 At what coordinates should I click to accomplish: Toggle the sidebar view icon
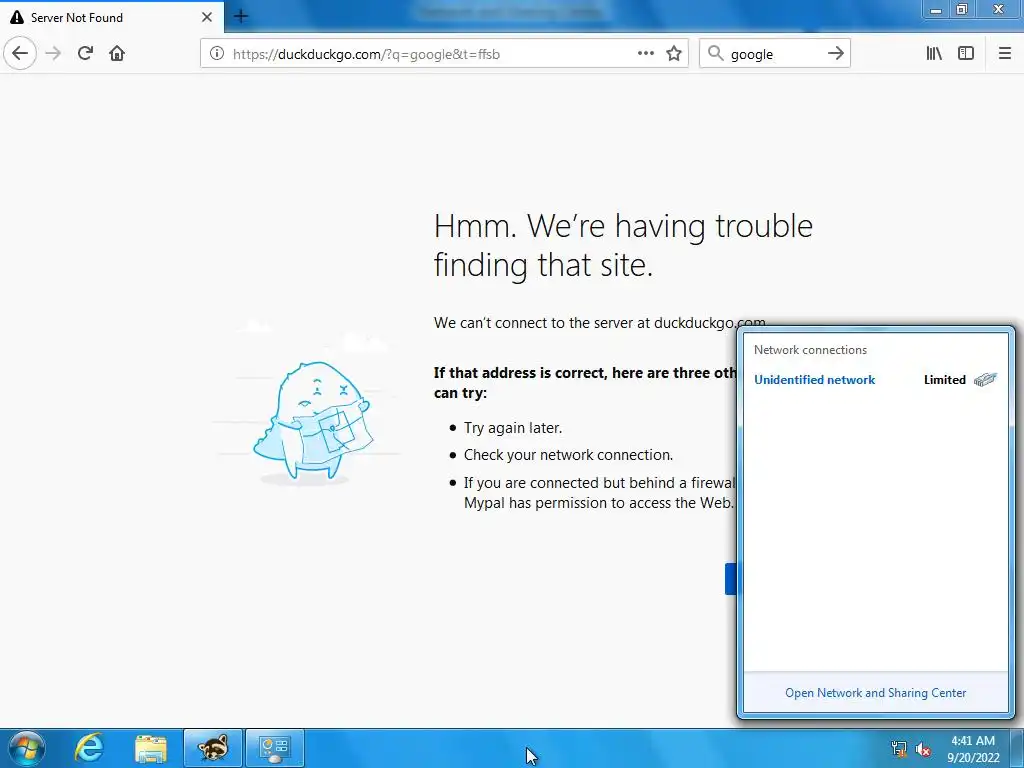[966, 54]
